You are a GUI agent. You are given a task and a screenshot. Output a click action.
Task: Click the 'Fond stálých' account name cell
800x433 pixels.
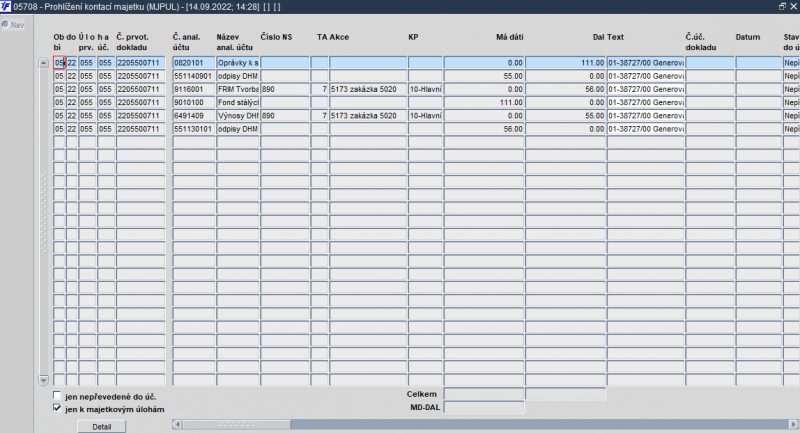tap(238, 103)
